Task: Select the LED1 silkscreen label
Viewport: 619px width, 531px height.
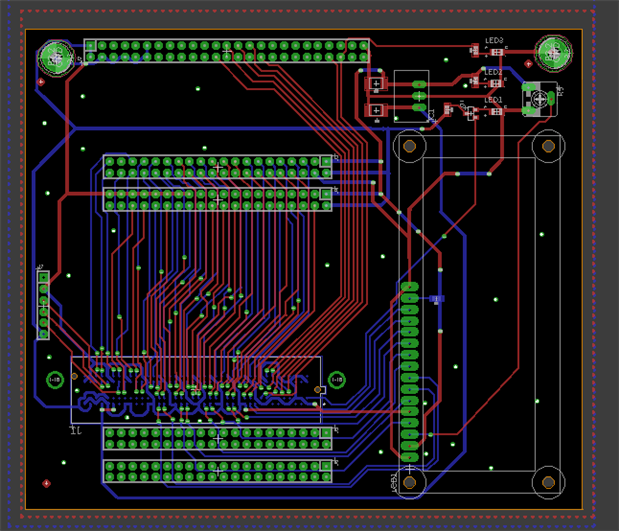Action: point(493,100)
